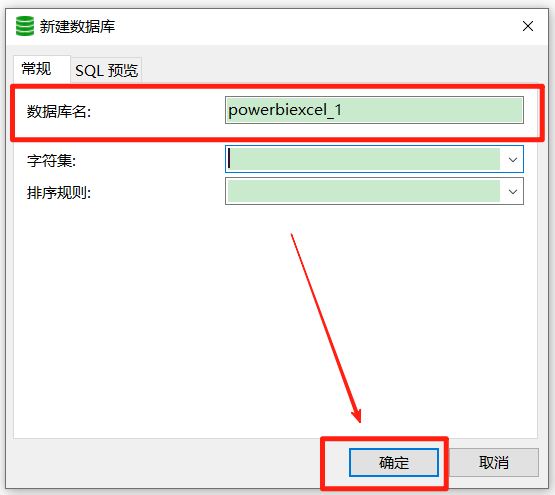Click the 数据库名 label
This screenshot has height=495, width=555.
[59, 112]
